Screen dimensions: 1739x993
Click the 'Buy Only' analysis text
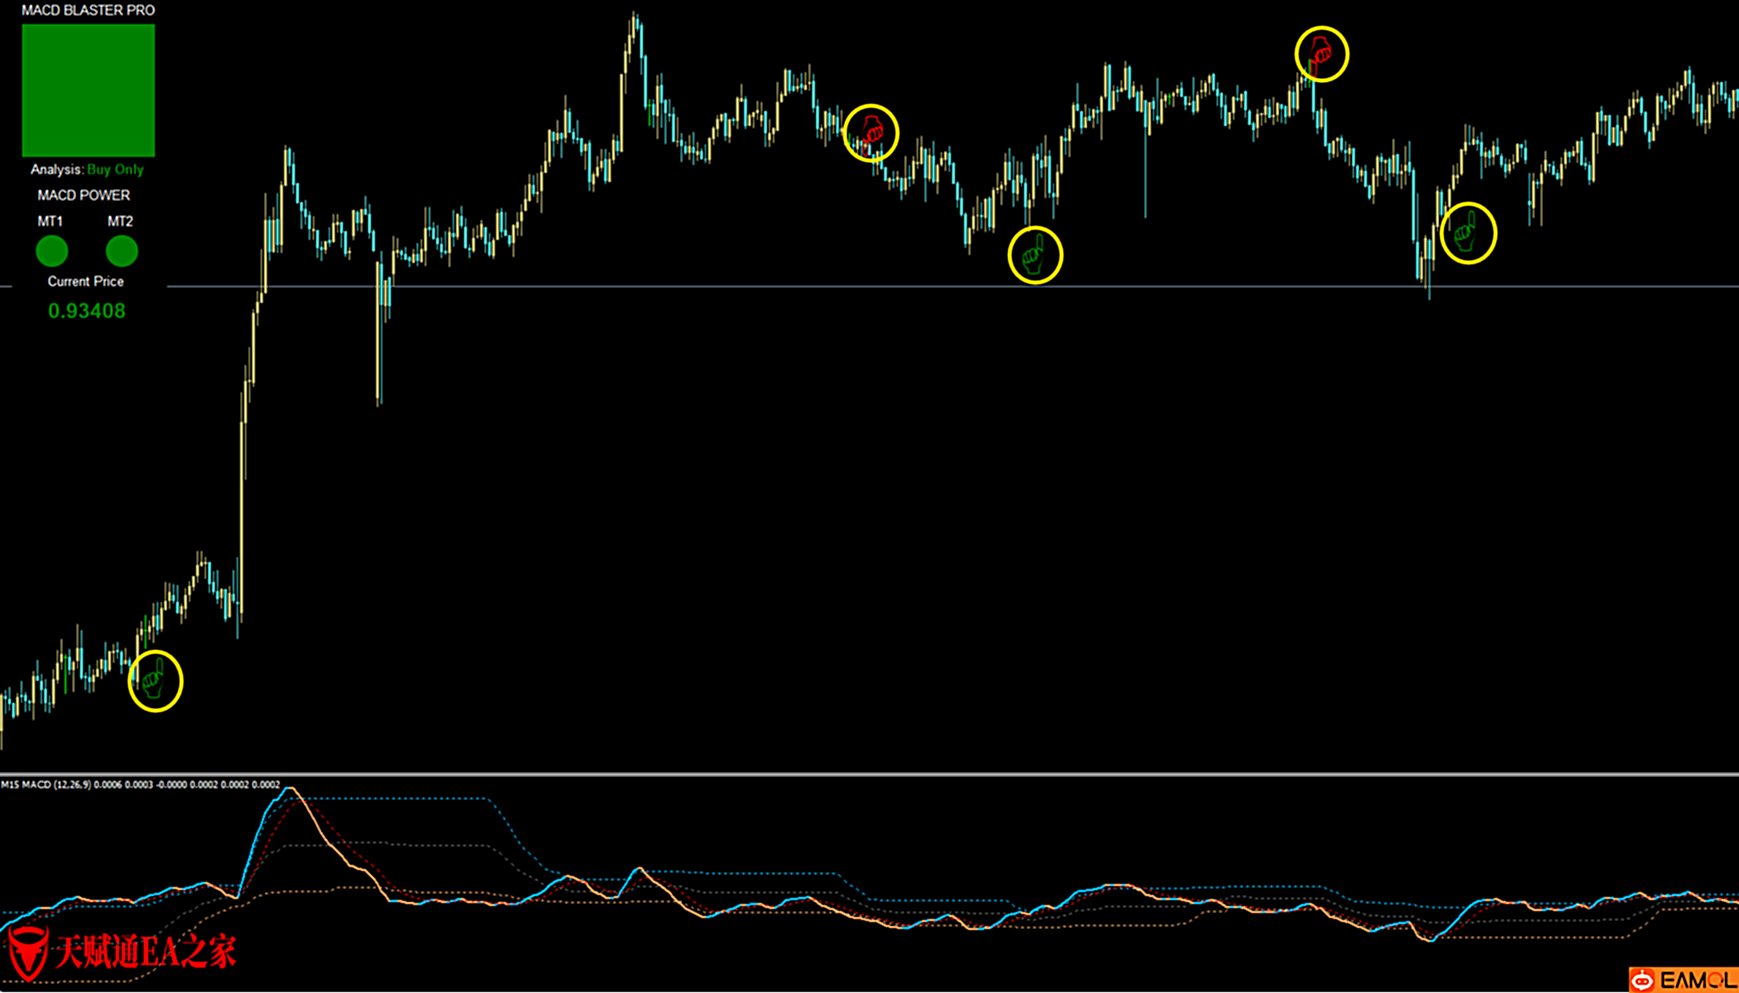(115, 170)
